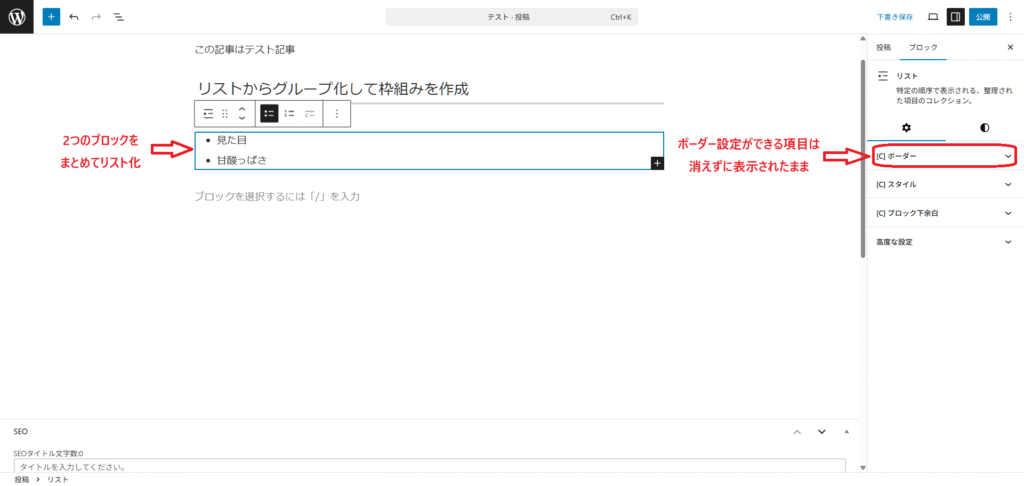Switch to the 投稿 sidebar tab
Image resolution: width=1024 pixels, height=486 pixels.
(x=883, y=48)
